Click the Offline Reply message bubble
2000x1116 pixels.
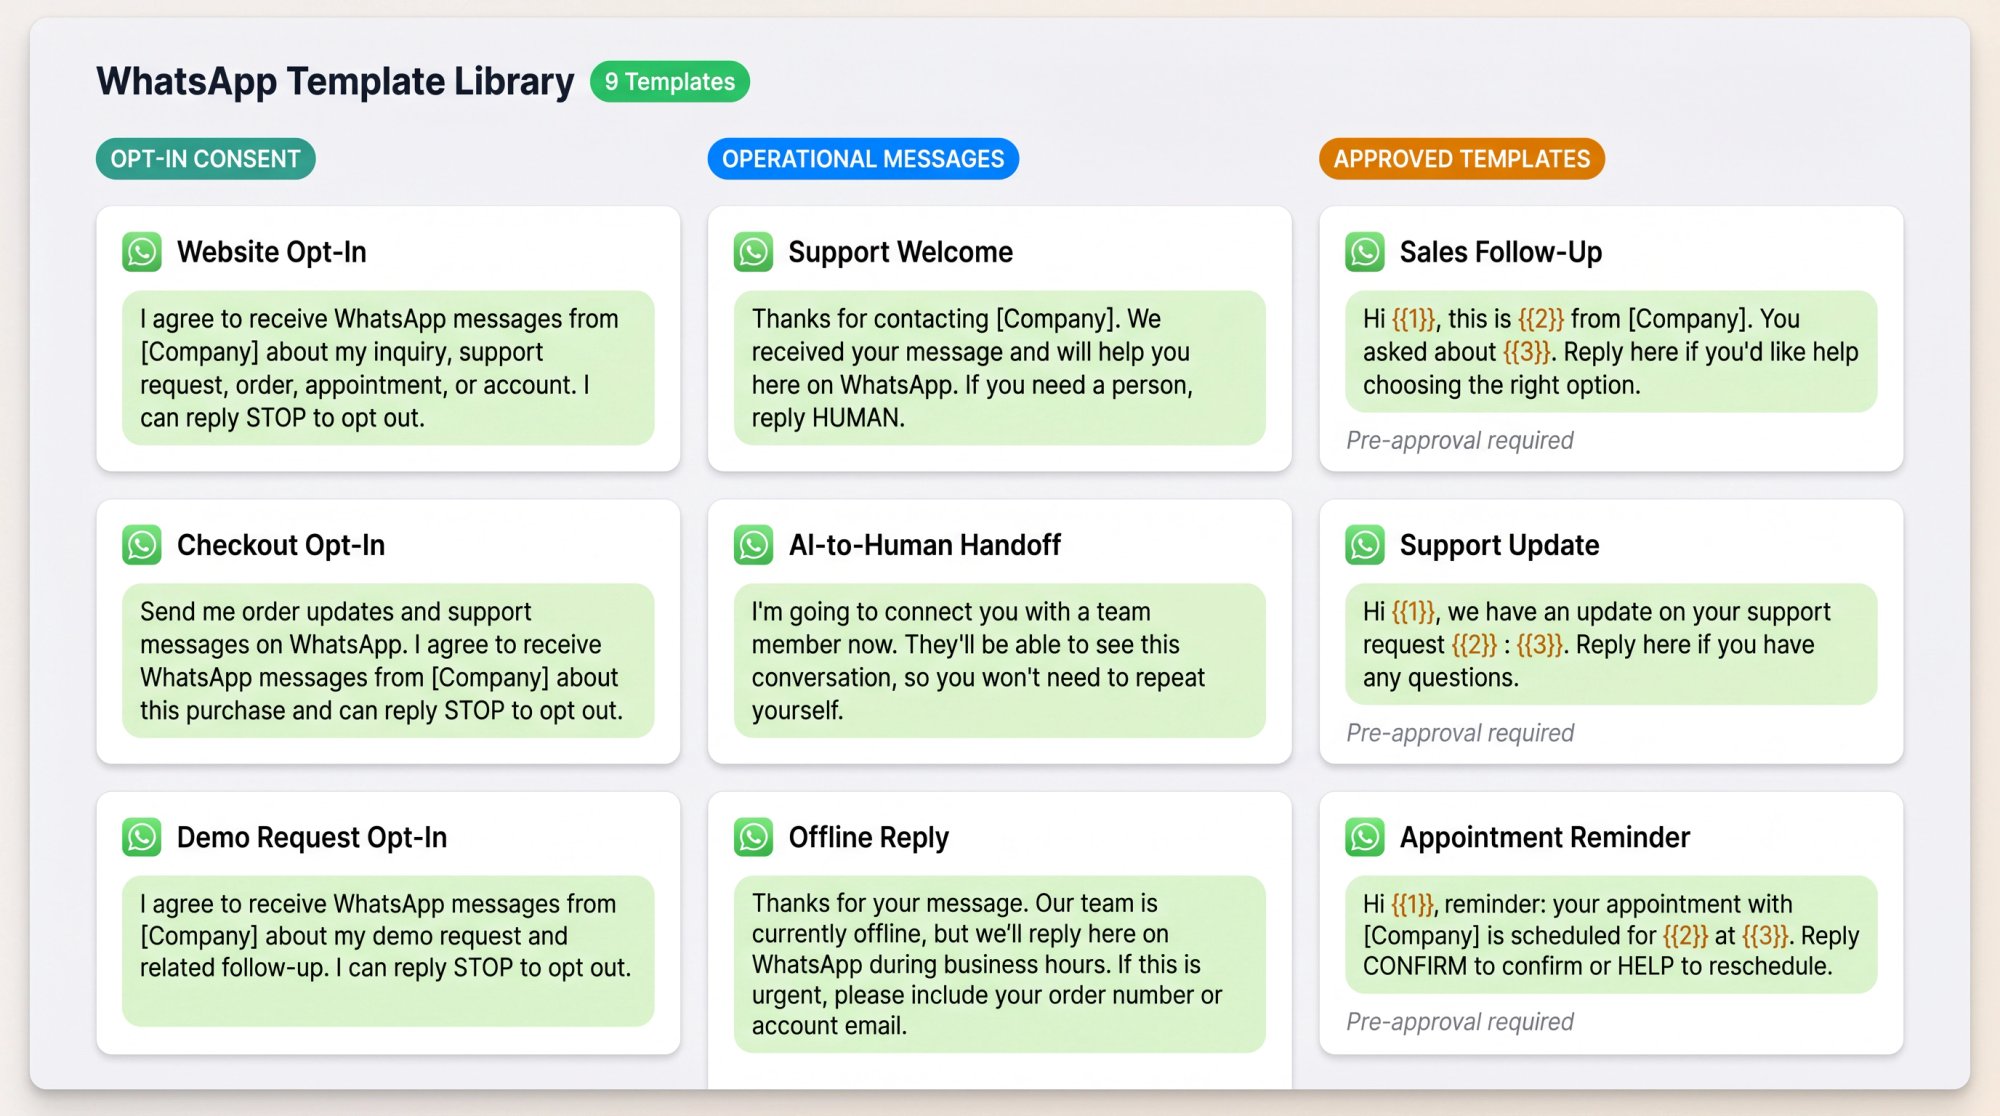(x=1000, y=964)
